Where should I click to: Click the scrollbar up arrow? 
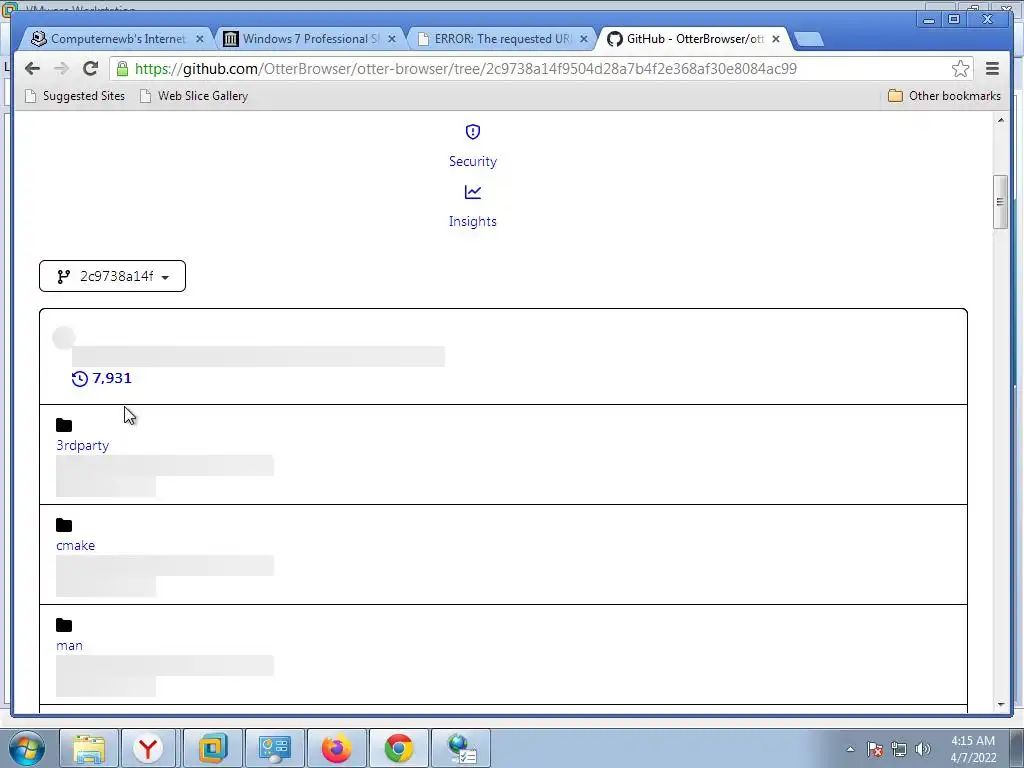1000,120
